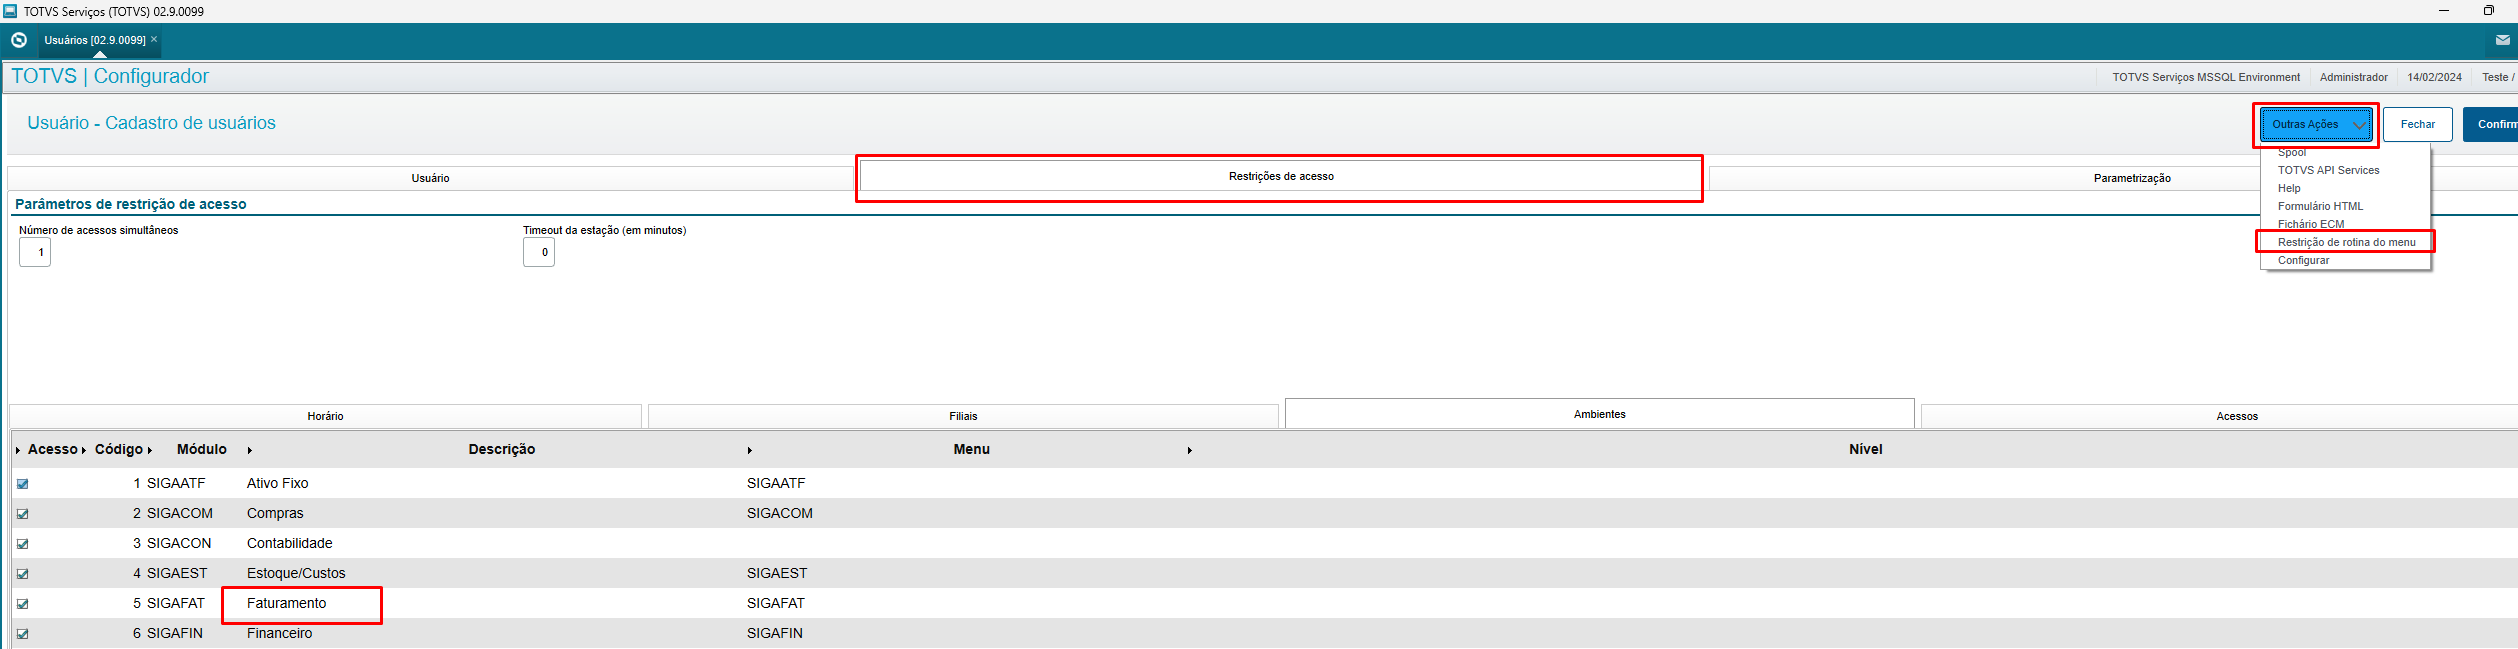Click the SIGACON module cell
Image resolution: width=2518 pixels, height=649 pixels.
(179, 543)
